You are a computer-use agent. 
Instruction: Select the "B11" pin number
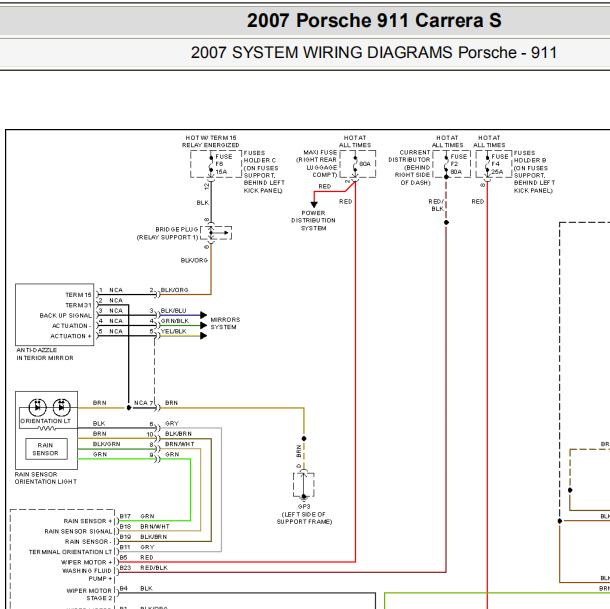click(124, 547)
